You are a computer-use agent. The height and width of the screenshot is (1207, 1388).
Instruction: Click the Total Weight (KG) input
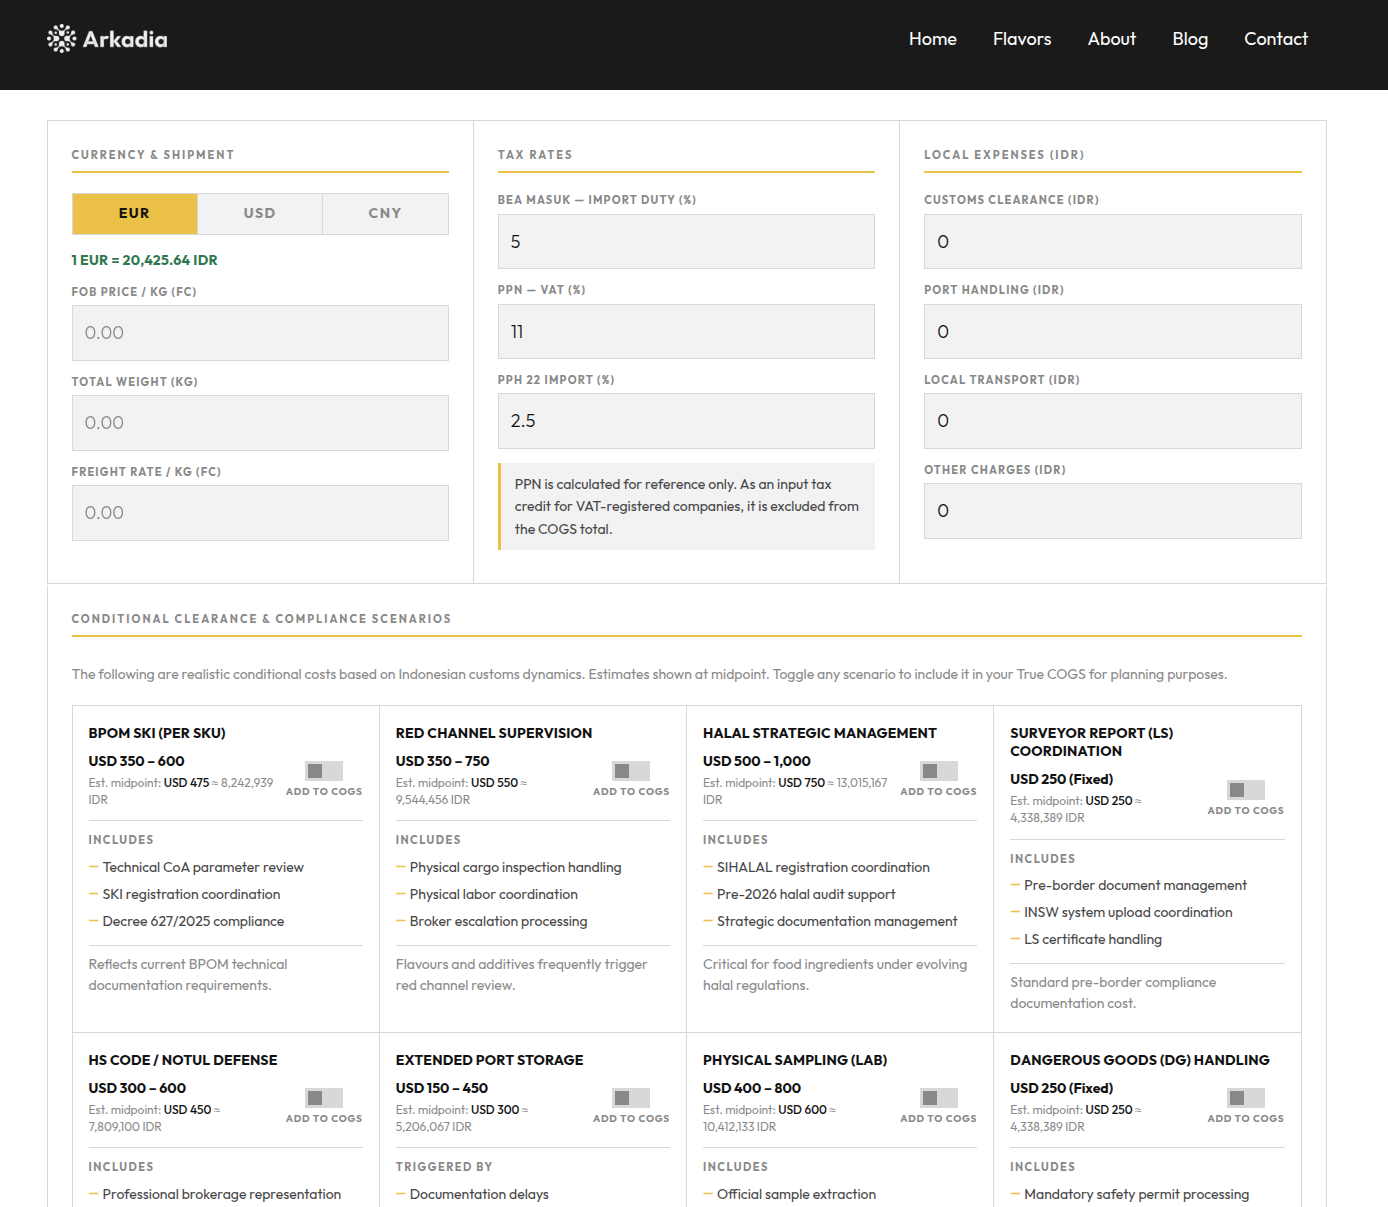(260, 423)
